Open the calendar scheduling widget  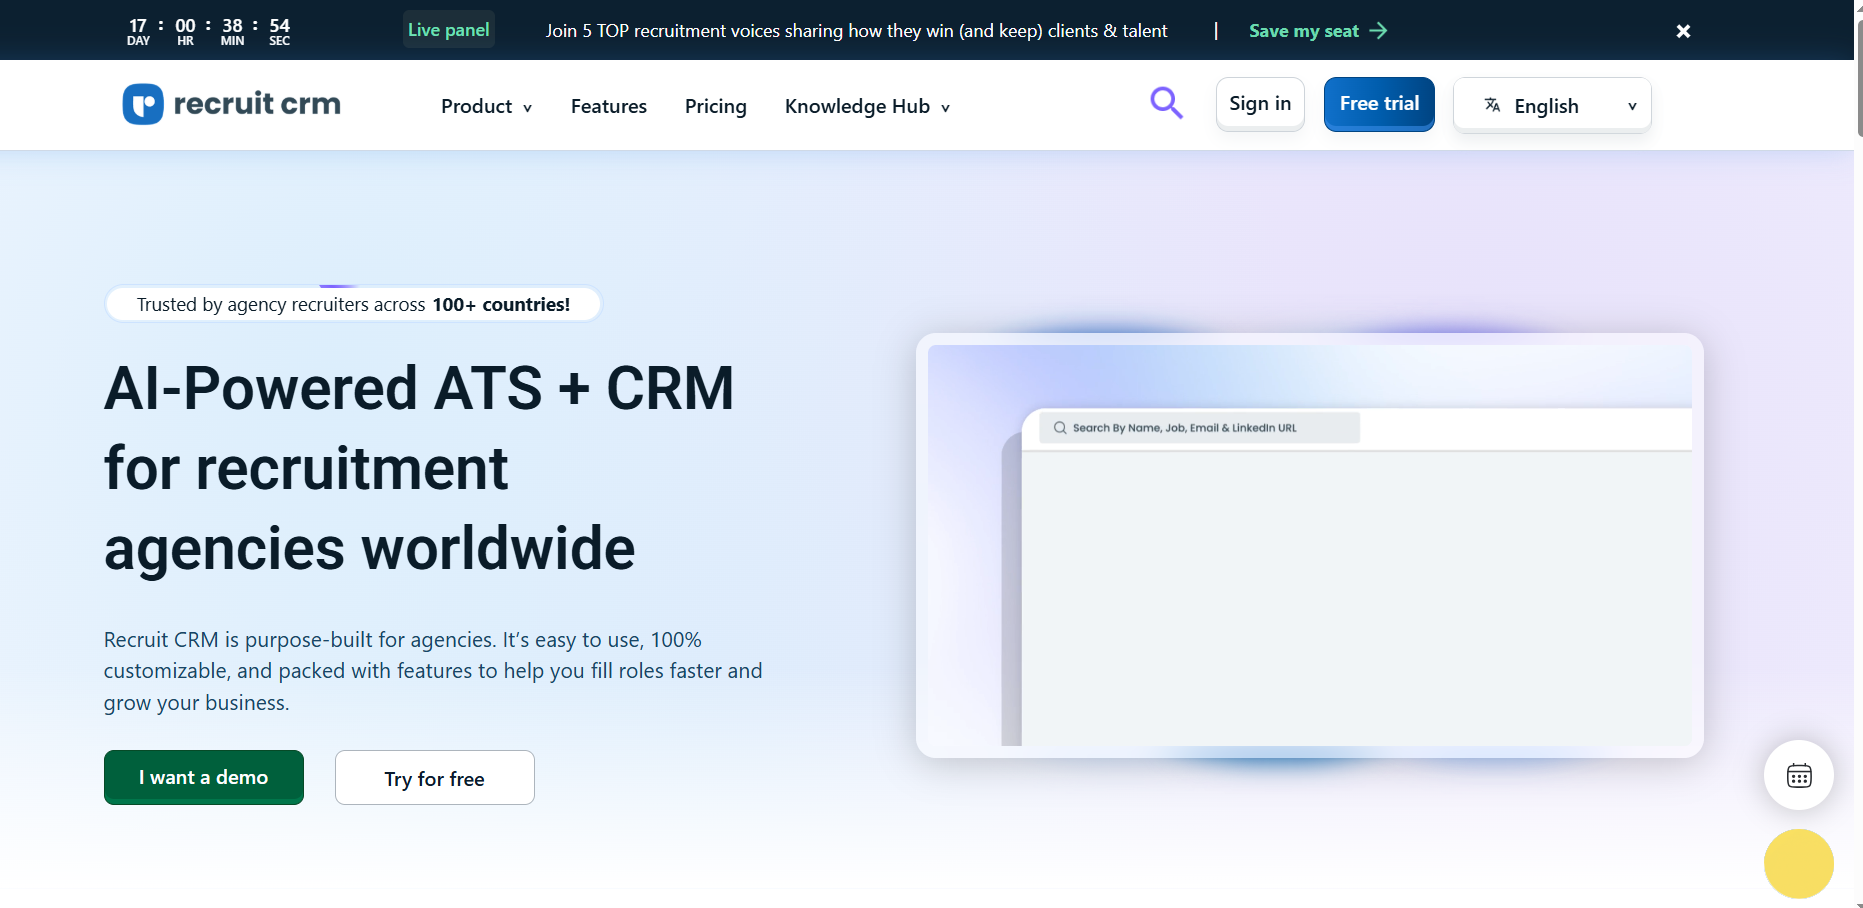pos(1798,775)
